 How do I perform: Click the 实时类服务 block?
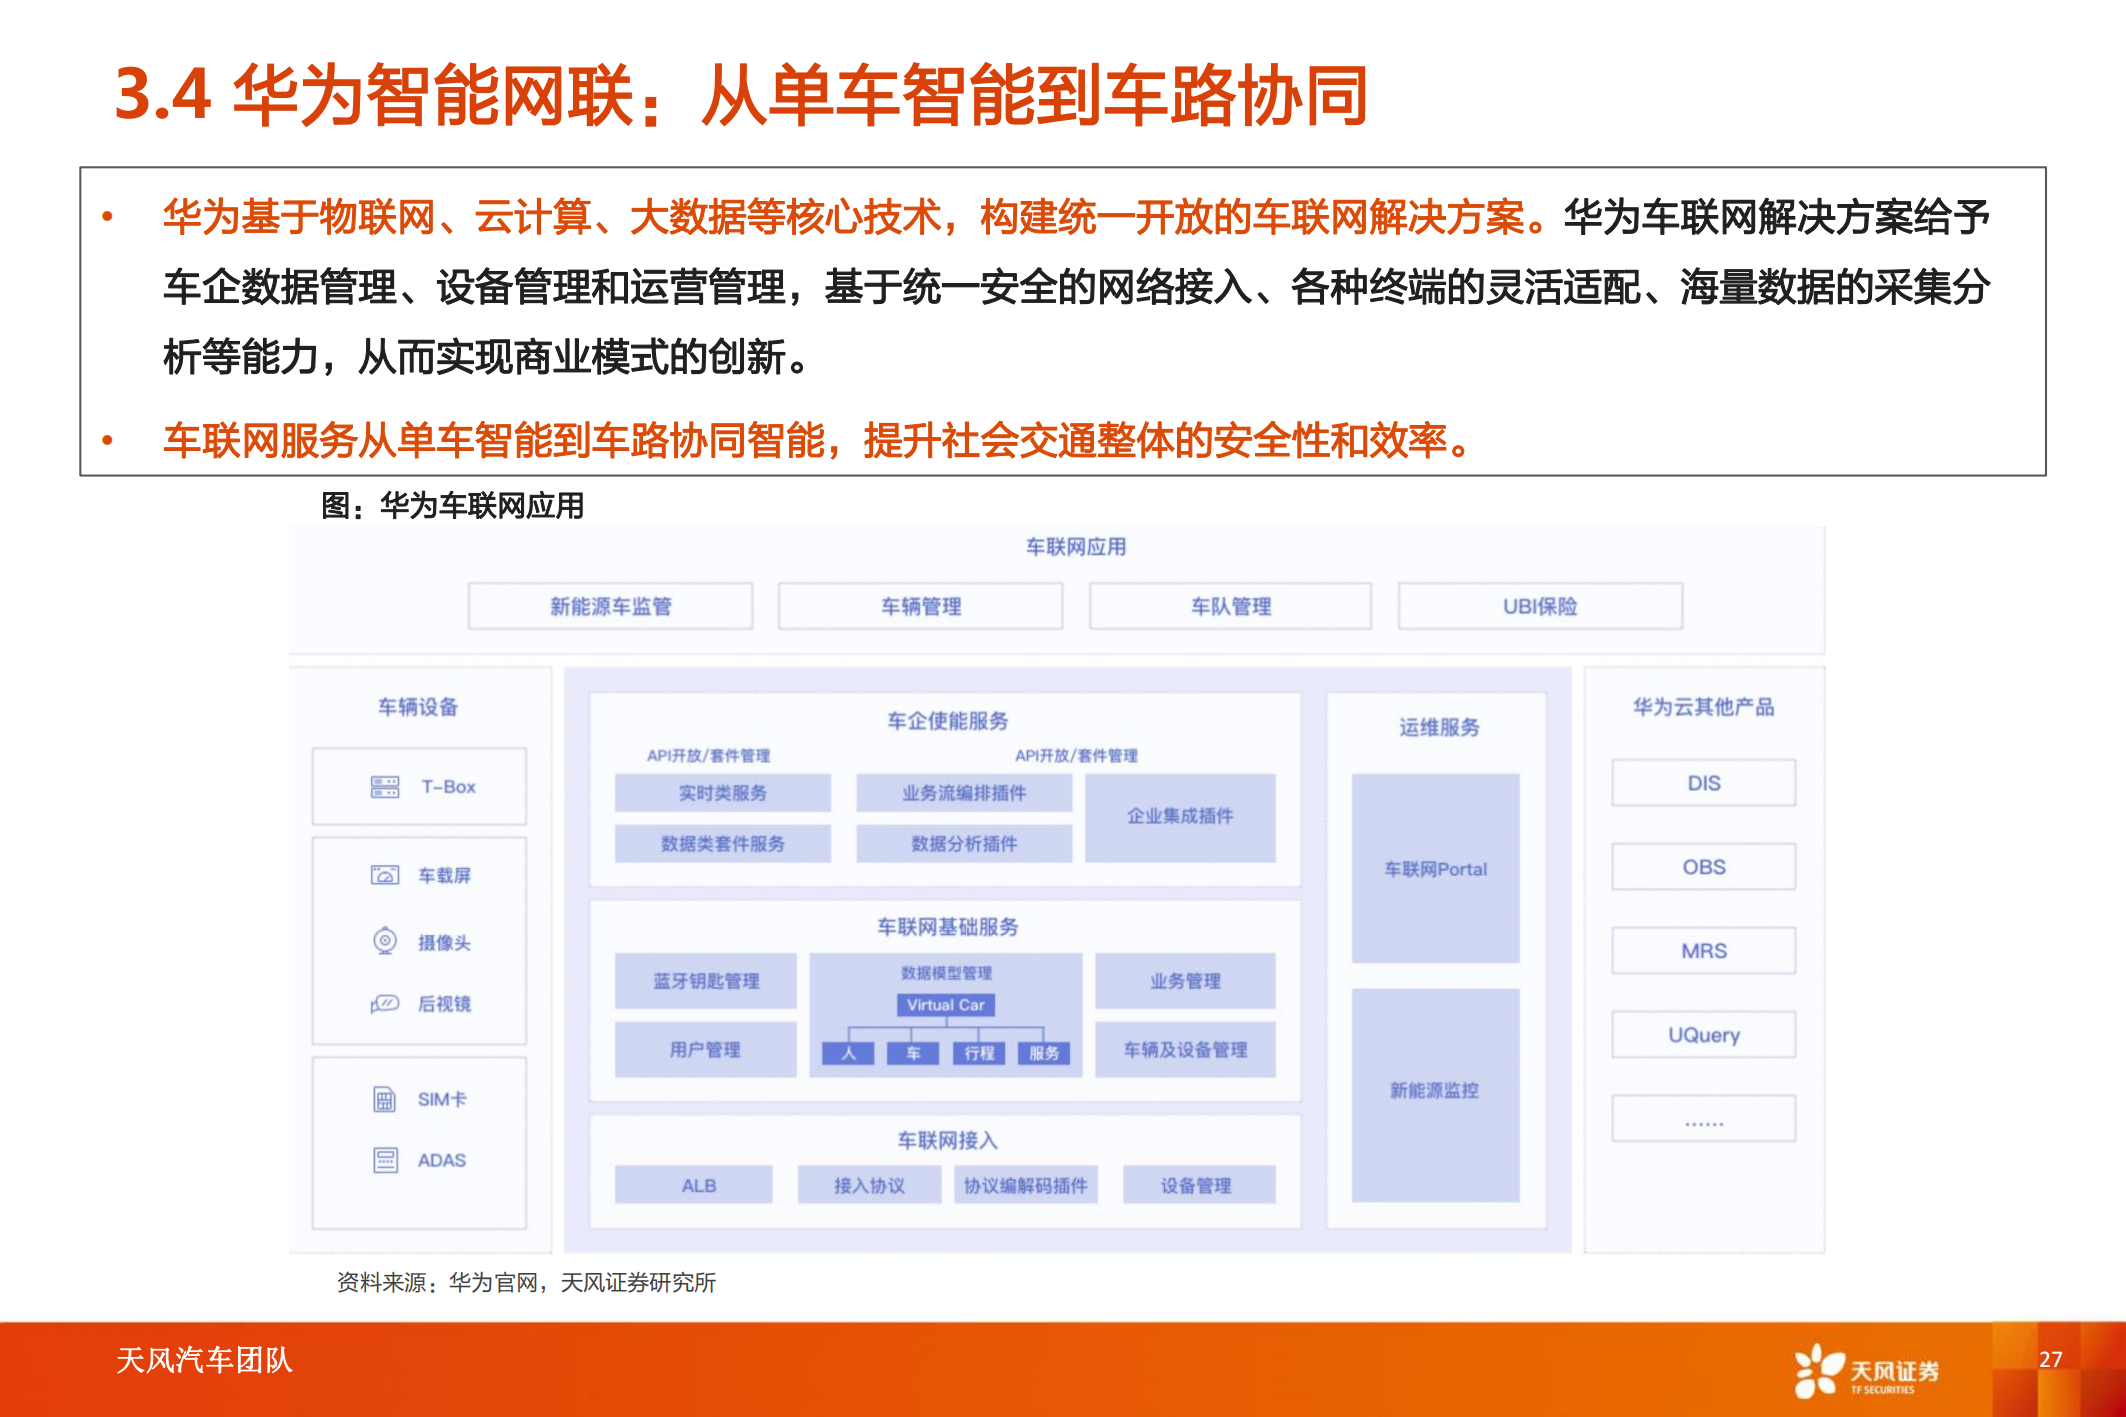[x=722, y=793]
